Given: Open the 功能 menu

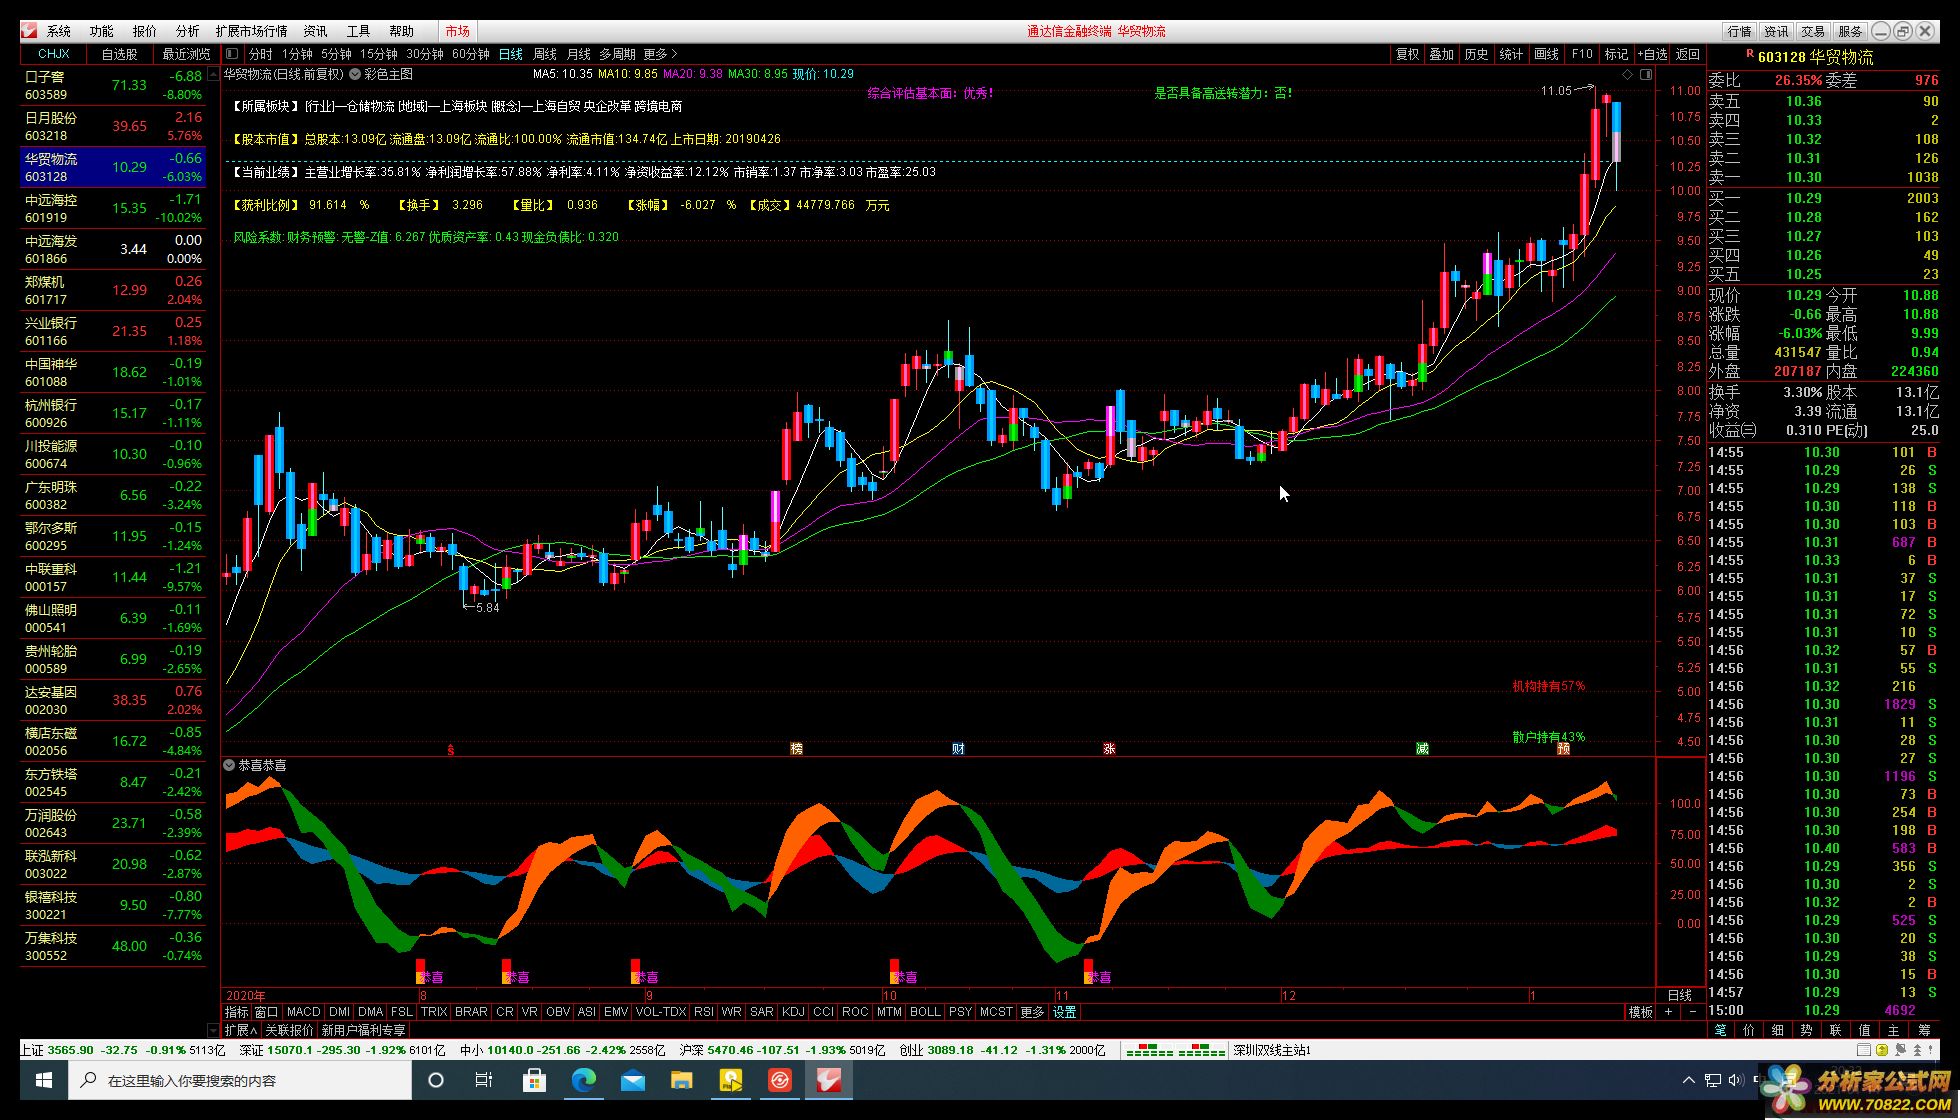Looking at the screenshot, I should coord(102,31).
